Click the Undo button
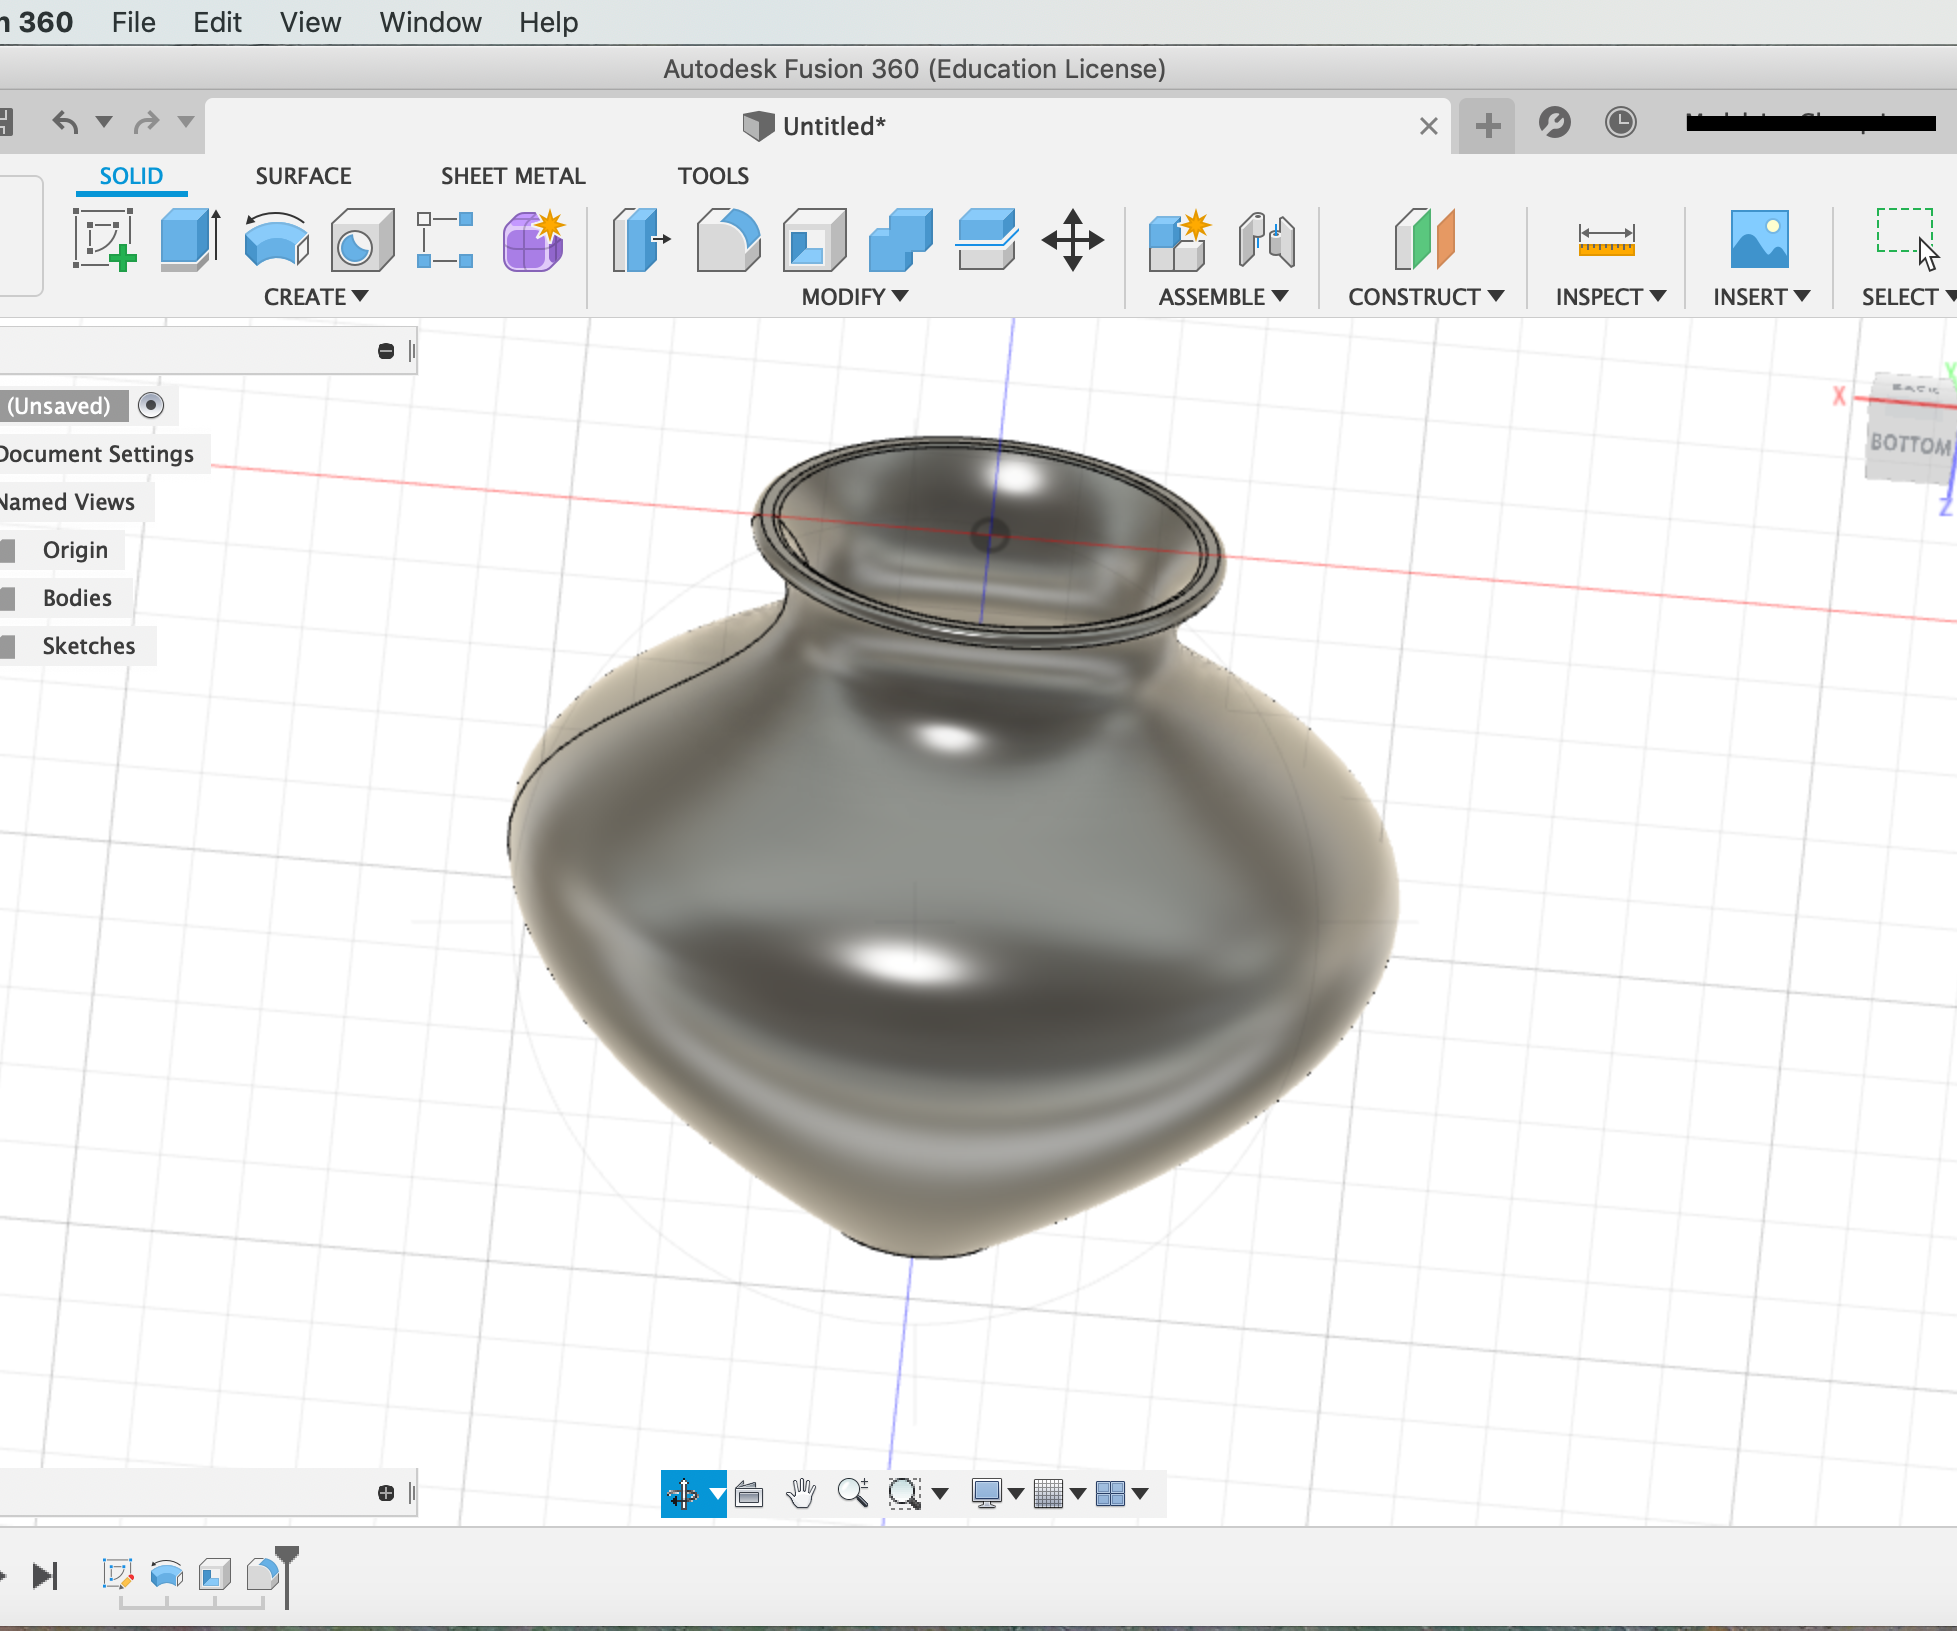The image size is (1957, 1631). pyautogui.click(x=66, y=121)
